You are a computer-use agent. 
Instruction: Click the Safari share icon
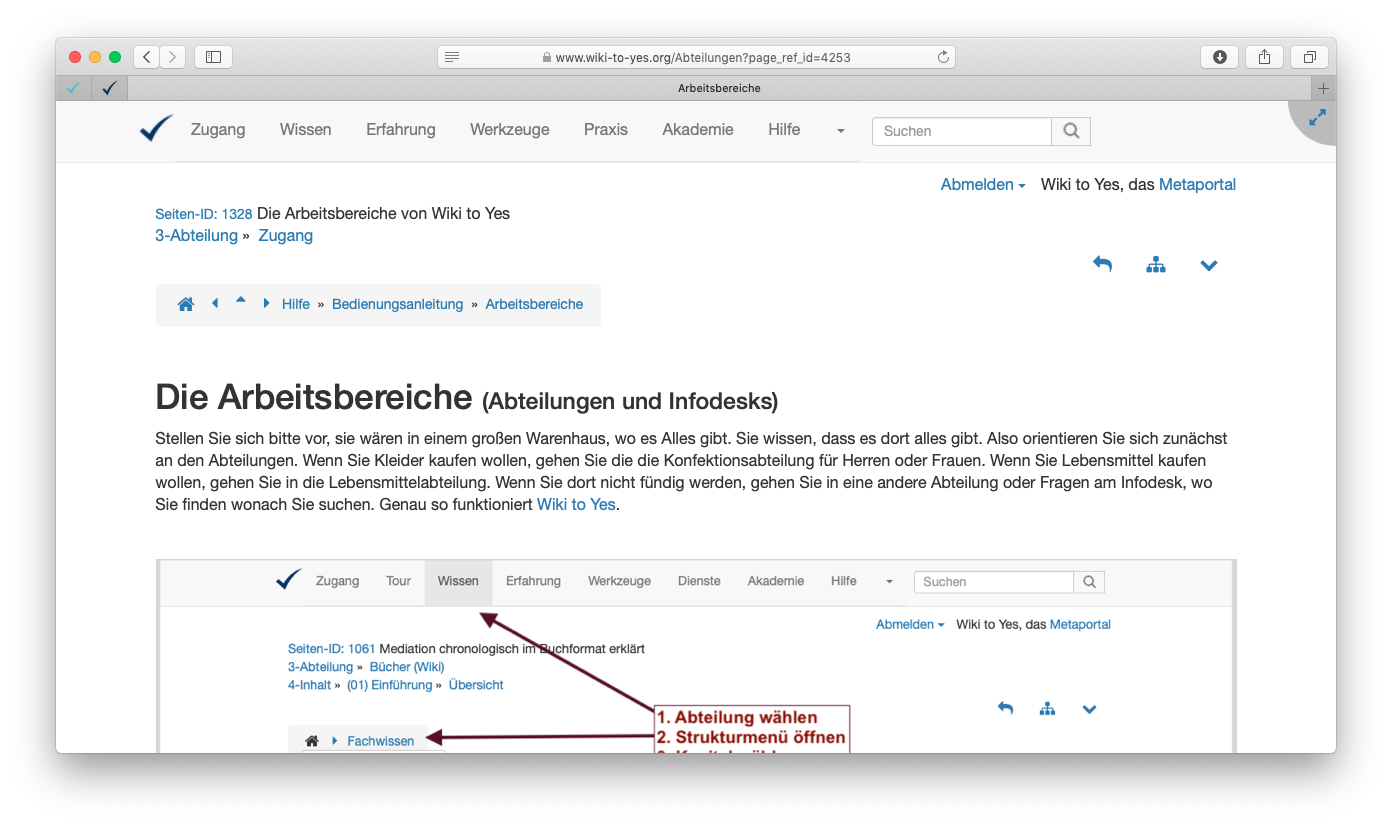[x=1264, y=57]
